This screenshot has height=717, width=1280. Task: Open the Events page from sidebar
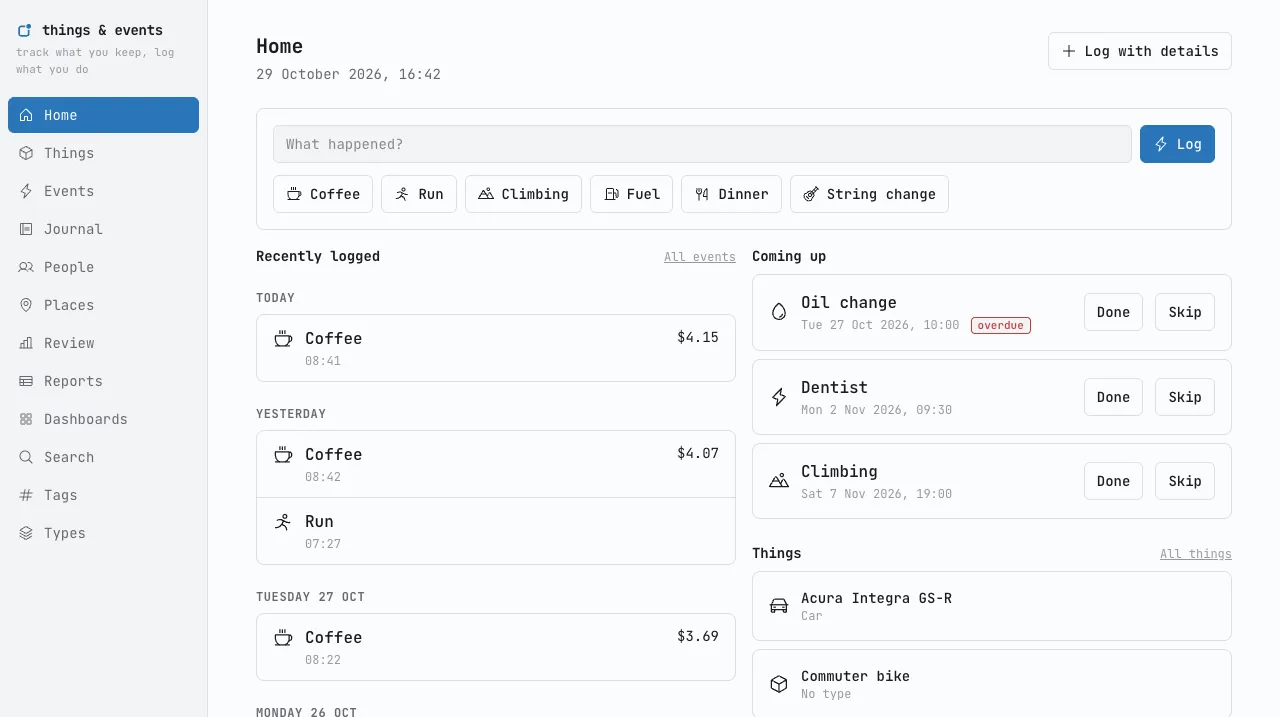pyautogui.click(x=103, y=191)
